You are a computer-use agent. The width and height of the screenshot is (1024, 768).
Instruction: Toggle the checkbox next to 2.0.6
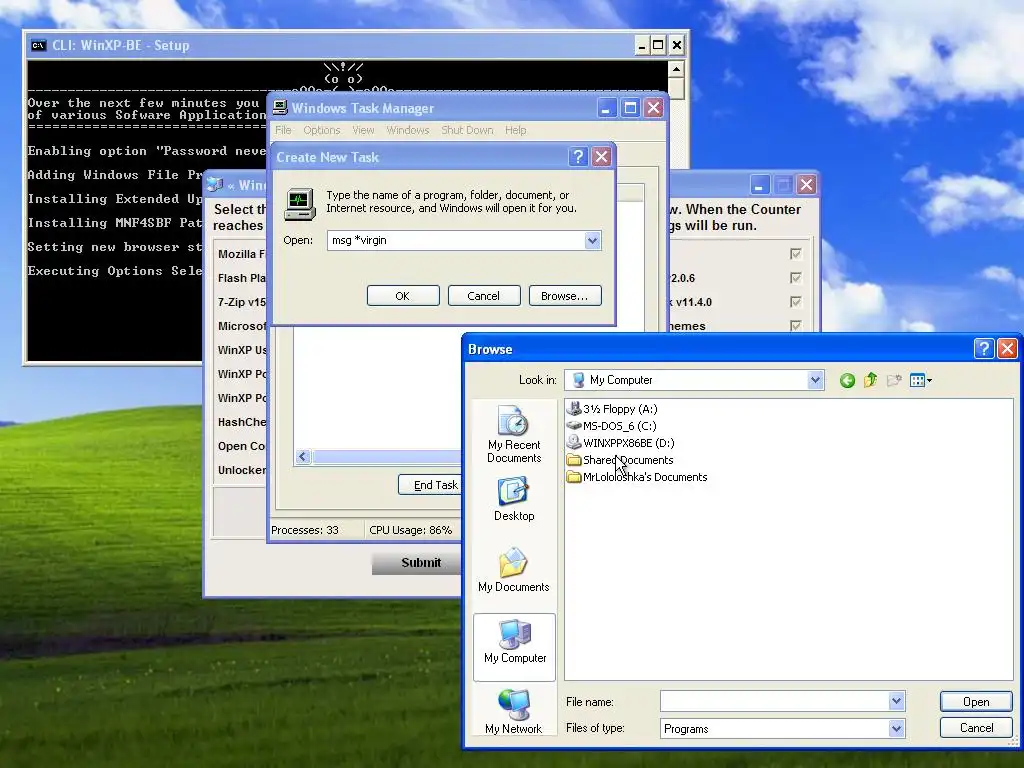tap(795, 278)
